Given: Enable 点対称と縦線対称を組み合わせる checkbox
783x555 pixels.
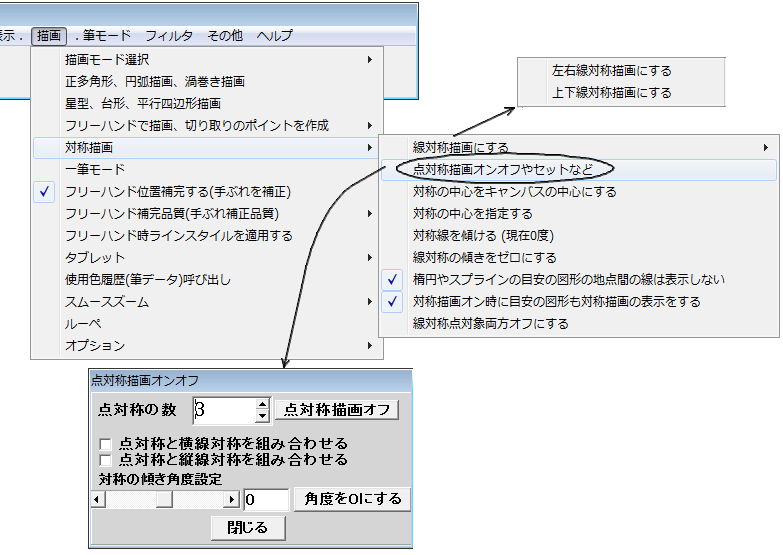Looking at the screenshot, I should point(105,460).
